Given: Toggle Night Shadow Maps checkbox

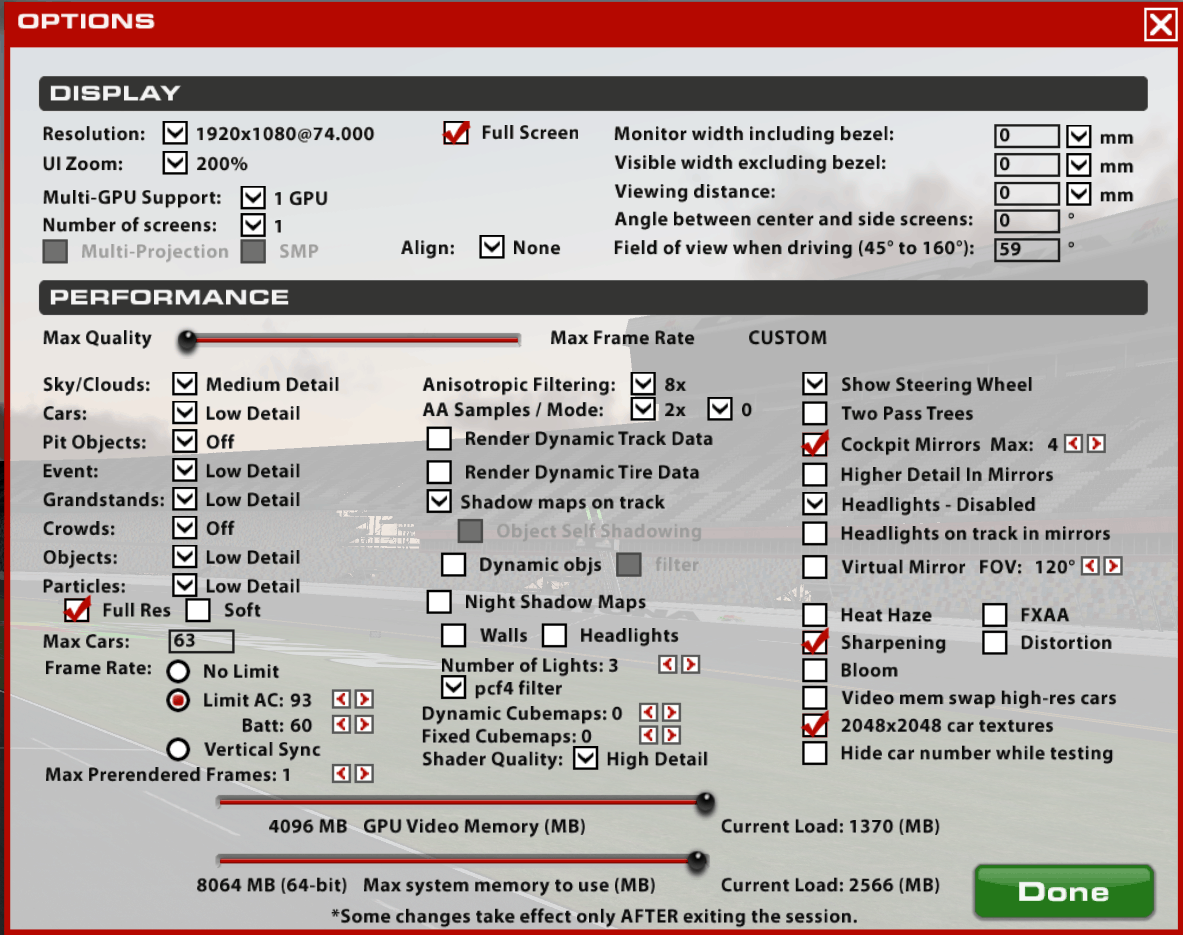Looking at the screenshot, I should [x=439, y=601].
